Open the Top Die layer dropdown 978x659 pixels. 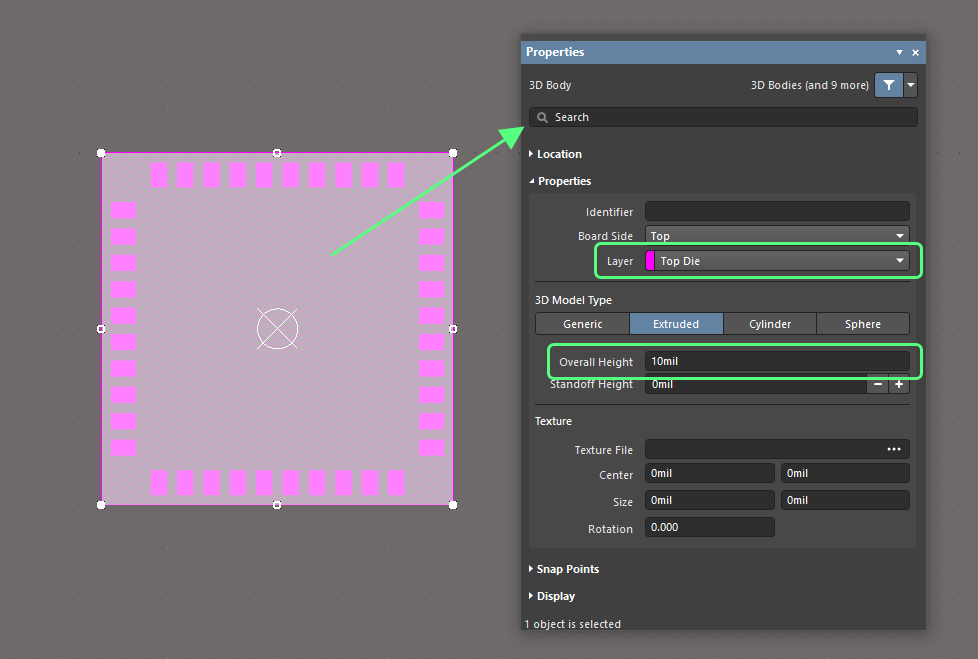(x=782, y=261)
